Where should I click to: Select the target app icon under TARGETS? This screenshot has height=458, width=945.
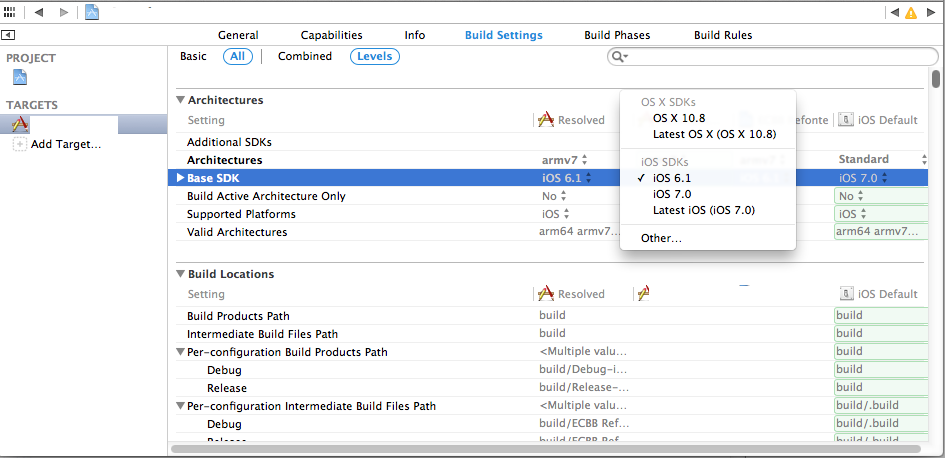[x=20, y=124]
